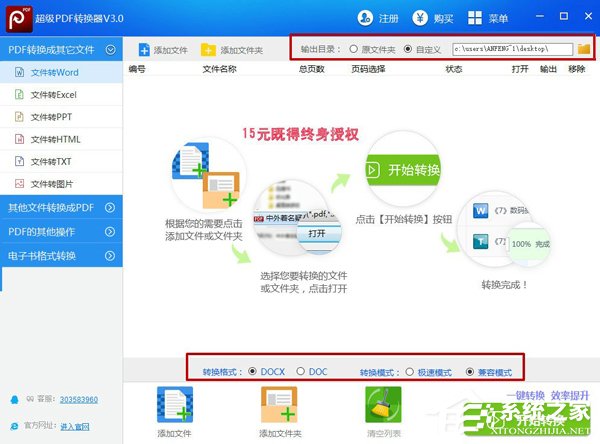Expand 其他文件转换成PDF section arrow
Image resolution: width=600 pixels, height=444 pixels.
pos(110,207)
